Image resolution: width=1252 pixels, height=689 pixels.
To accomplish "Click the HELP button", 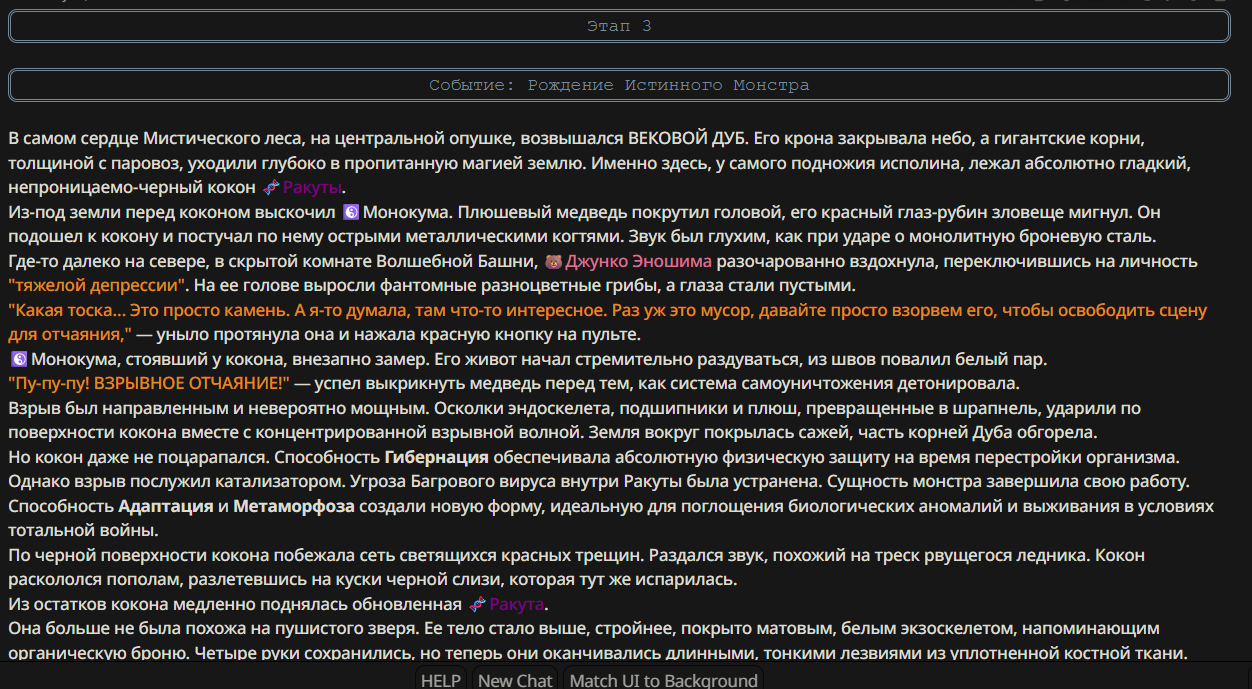I will coord(440,680).
